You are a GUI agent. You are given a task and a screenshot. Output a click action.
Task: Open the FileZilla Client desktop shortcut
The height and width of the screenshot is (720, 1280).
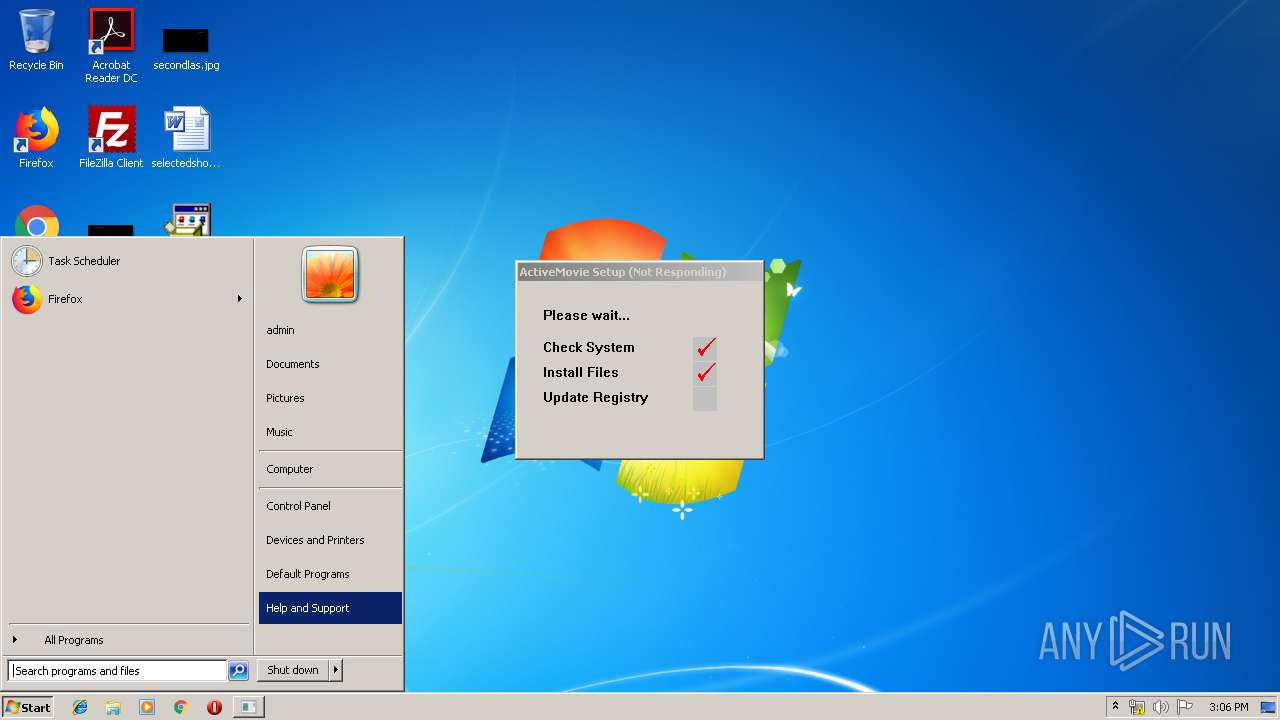tap(111, 138)
